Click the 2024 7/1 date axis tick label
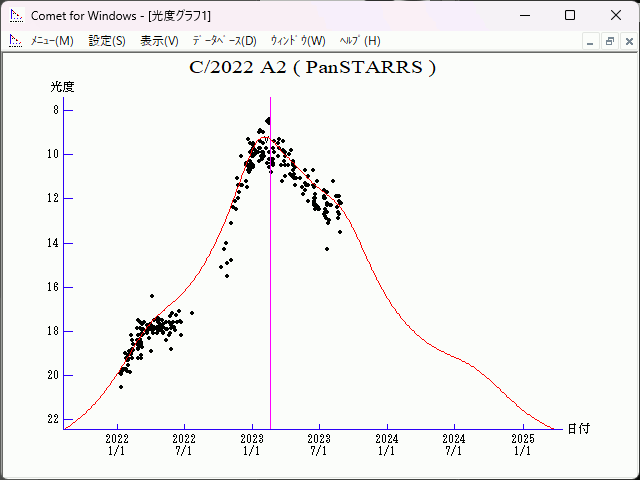 tap(454, 445)
